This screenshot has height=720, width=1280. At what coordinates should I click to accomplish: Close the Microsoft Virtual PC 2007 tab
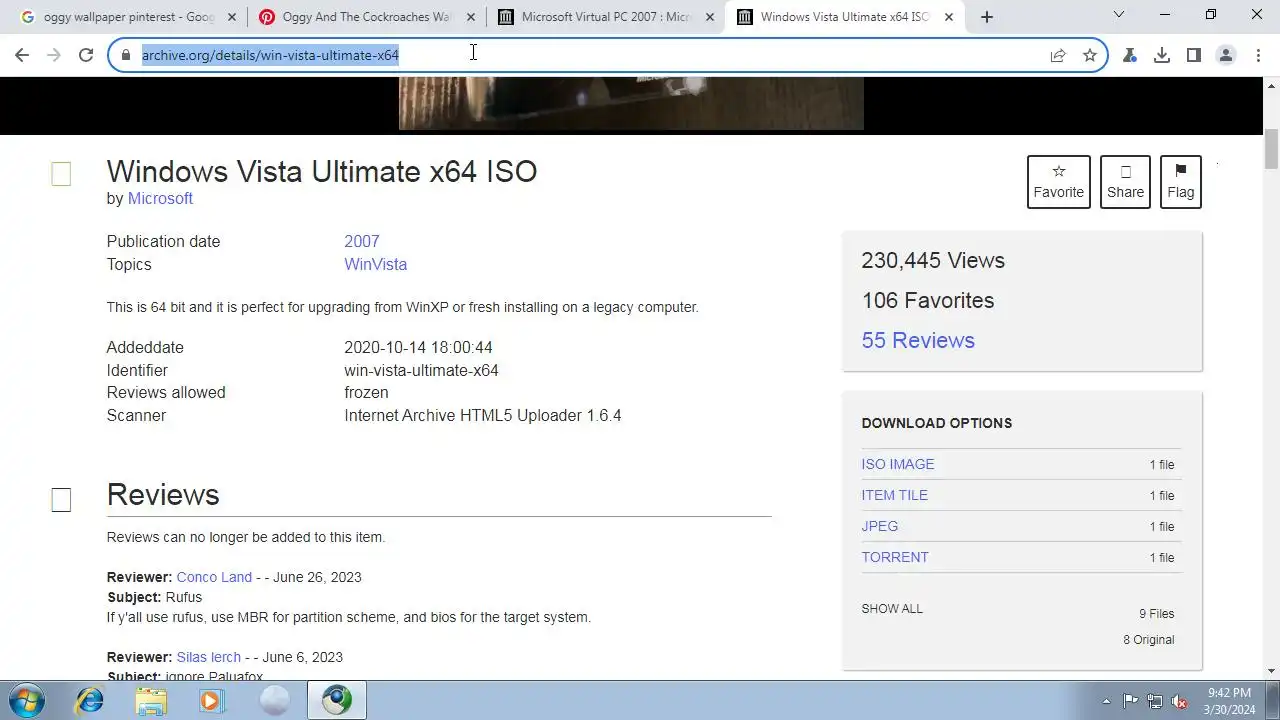pos(710,17)
